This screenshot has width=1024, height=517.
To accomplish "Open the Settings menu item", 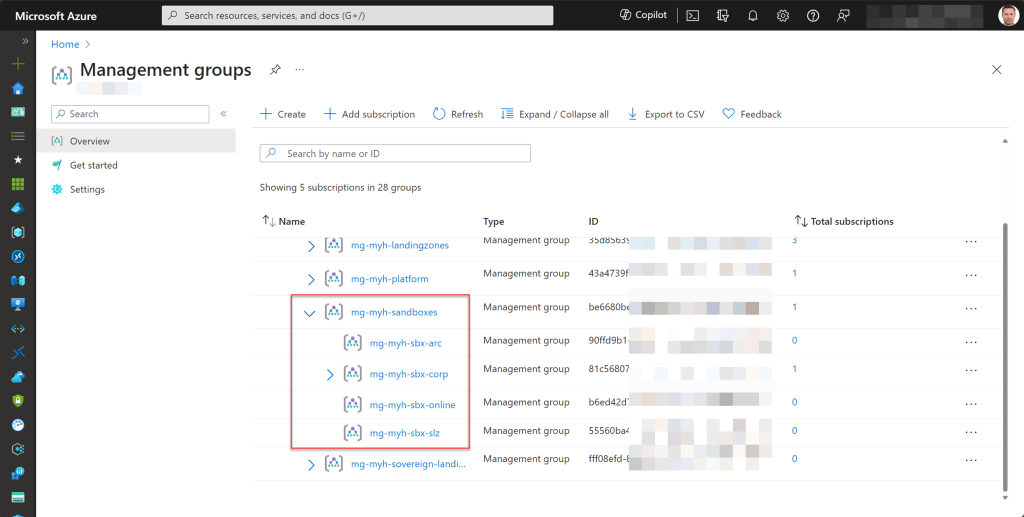I will [87, 189].
